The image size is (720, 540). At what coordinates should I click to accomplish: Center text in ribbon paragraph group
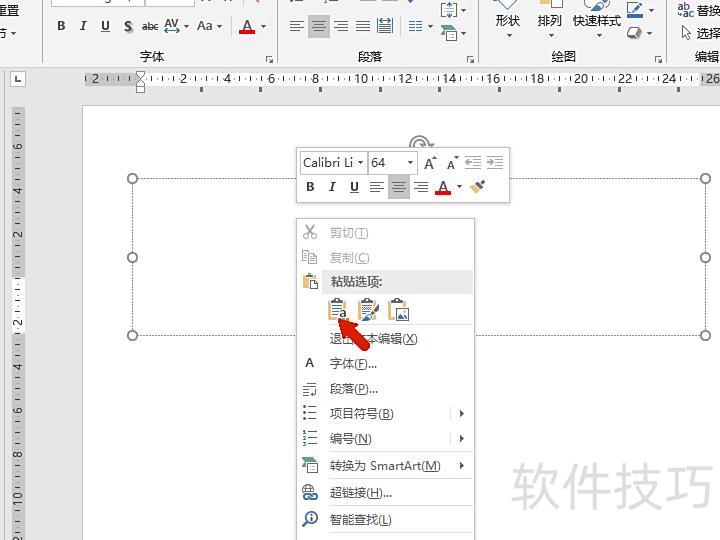(319, 26)
